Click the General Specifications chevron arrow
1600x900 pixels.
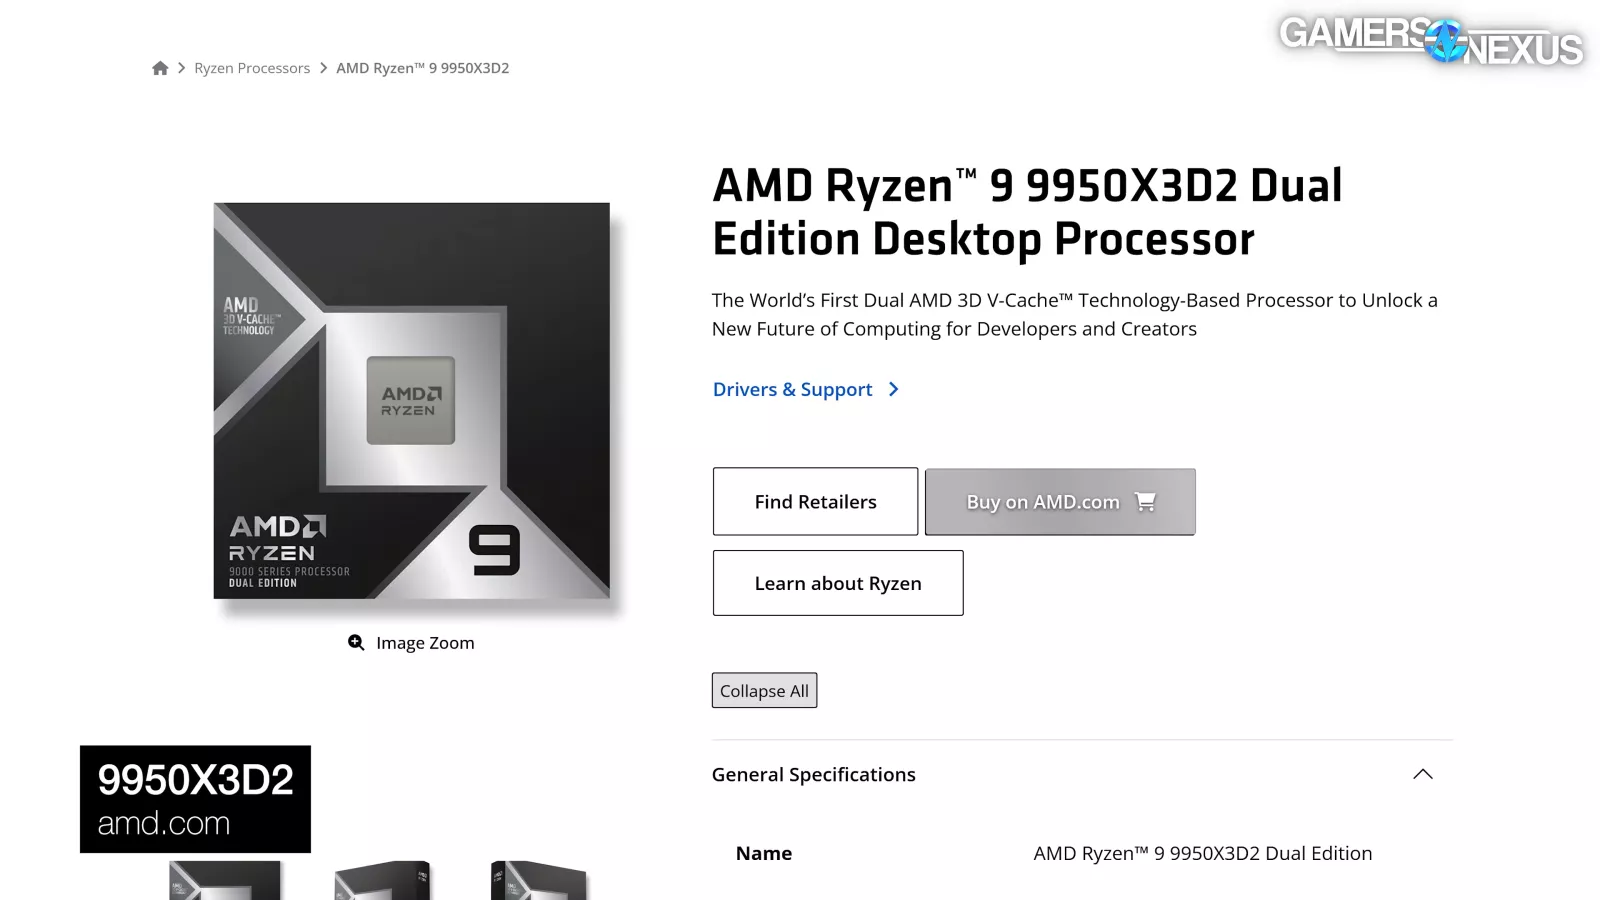click(1423, 774)
